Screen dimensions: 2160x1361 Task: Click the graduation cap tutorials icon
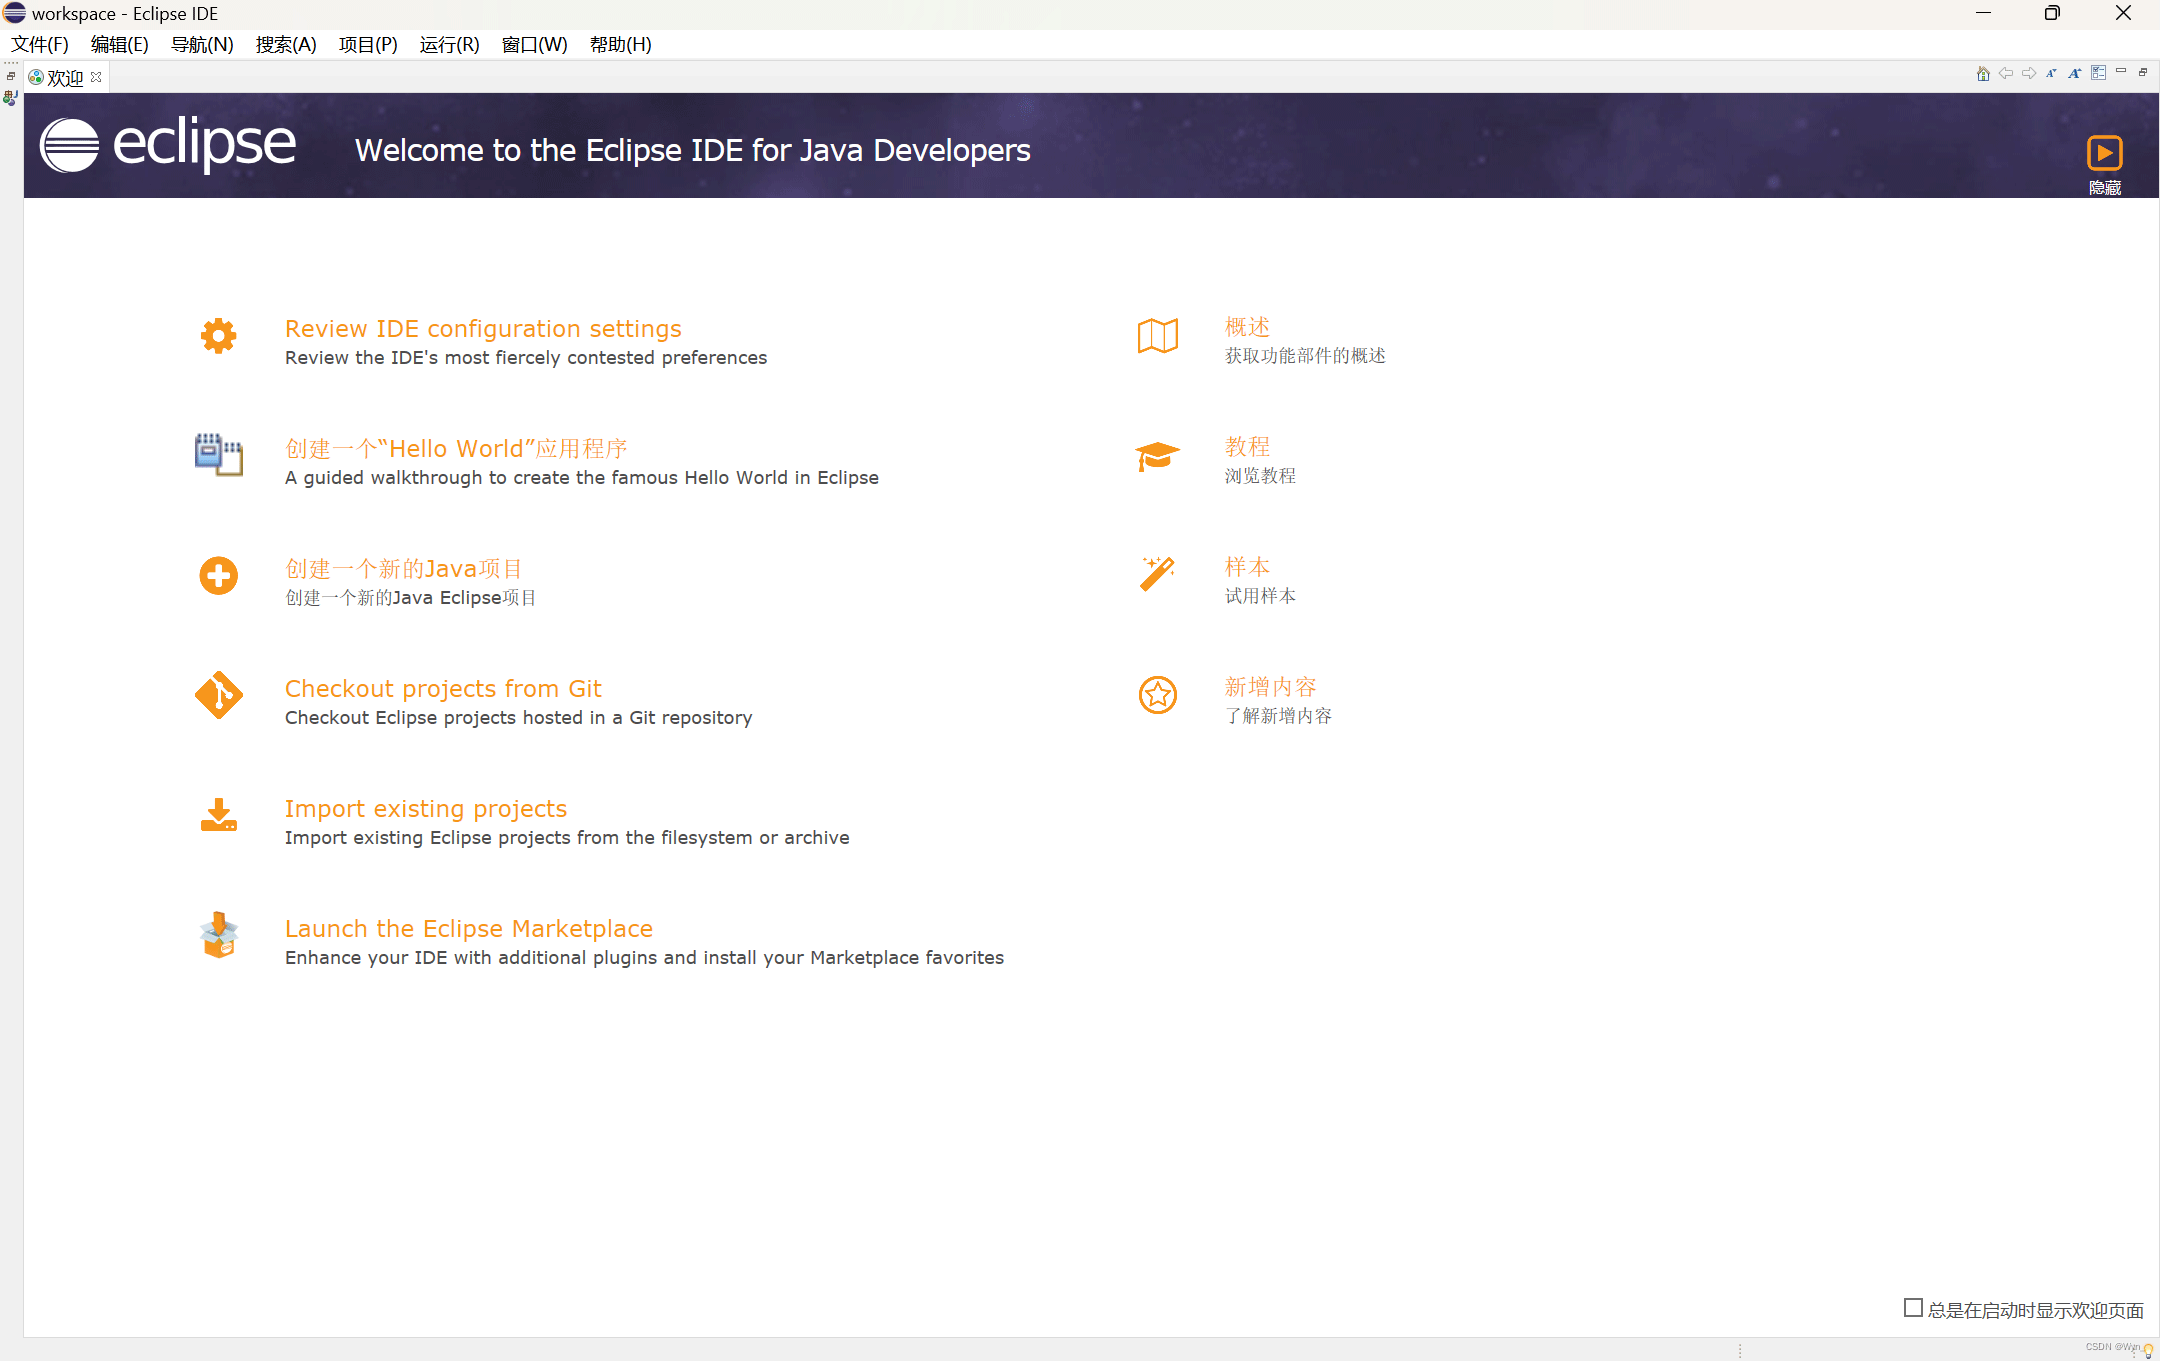[1157, 456]
